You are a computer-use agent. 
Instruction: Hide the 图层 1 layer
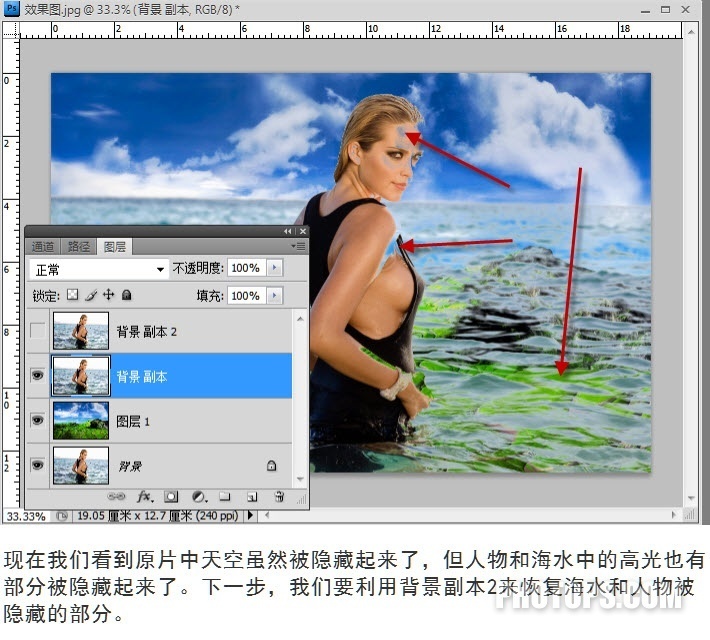(38, 420)
